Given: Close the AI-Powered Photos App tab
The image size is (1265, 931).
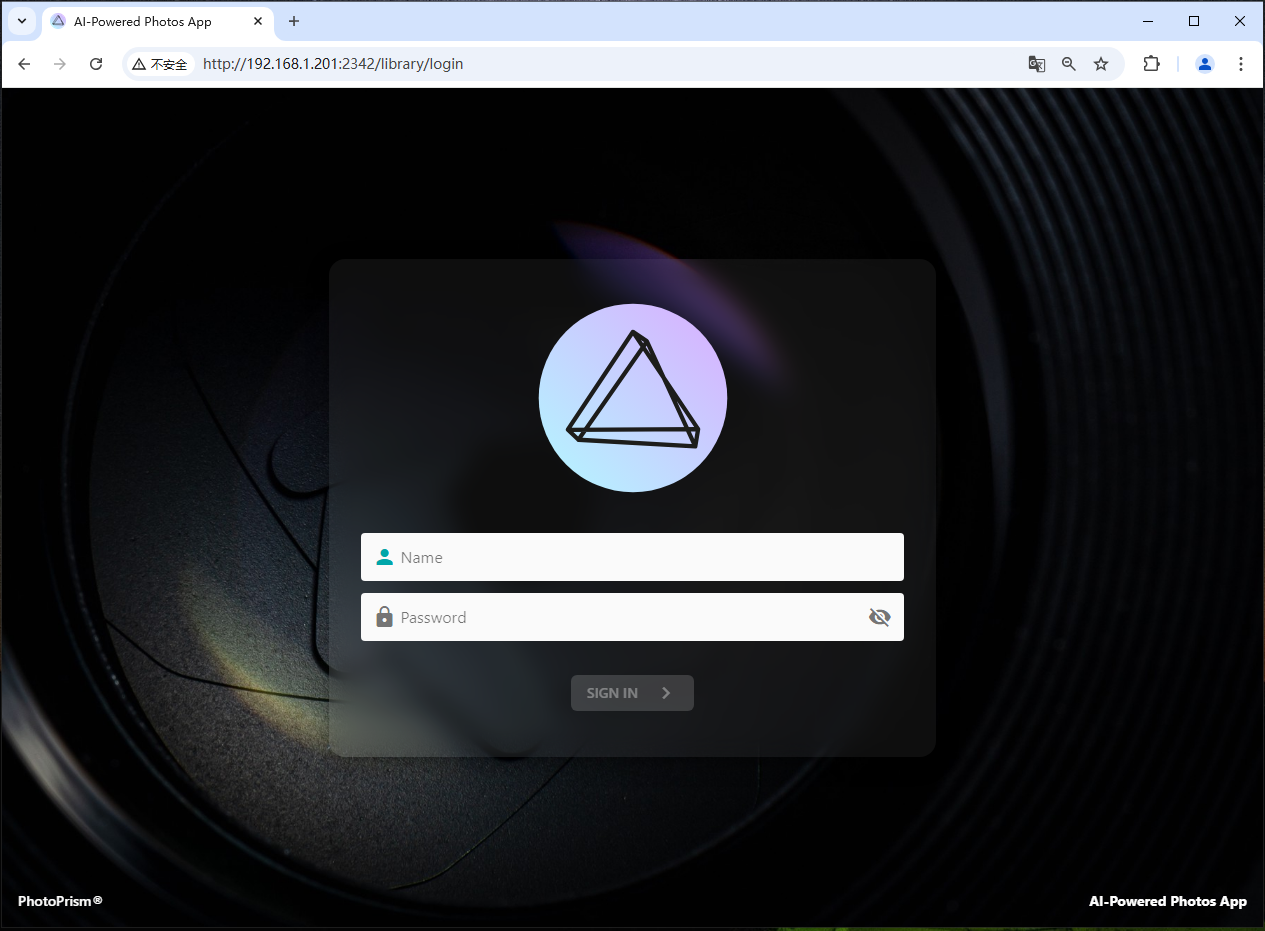Looking at the screenshot, I should (257, 21).
